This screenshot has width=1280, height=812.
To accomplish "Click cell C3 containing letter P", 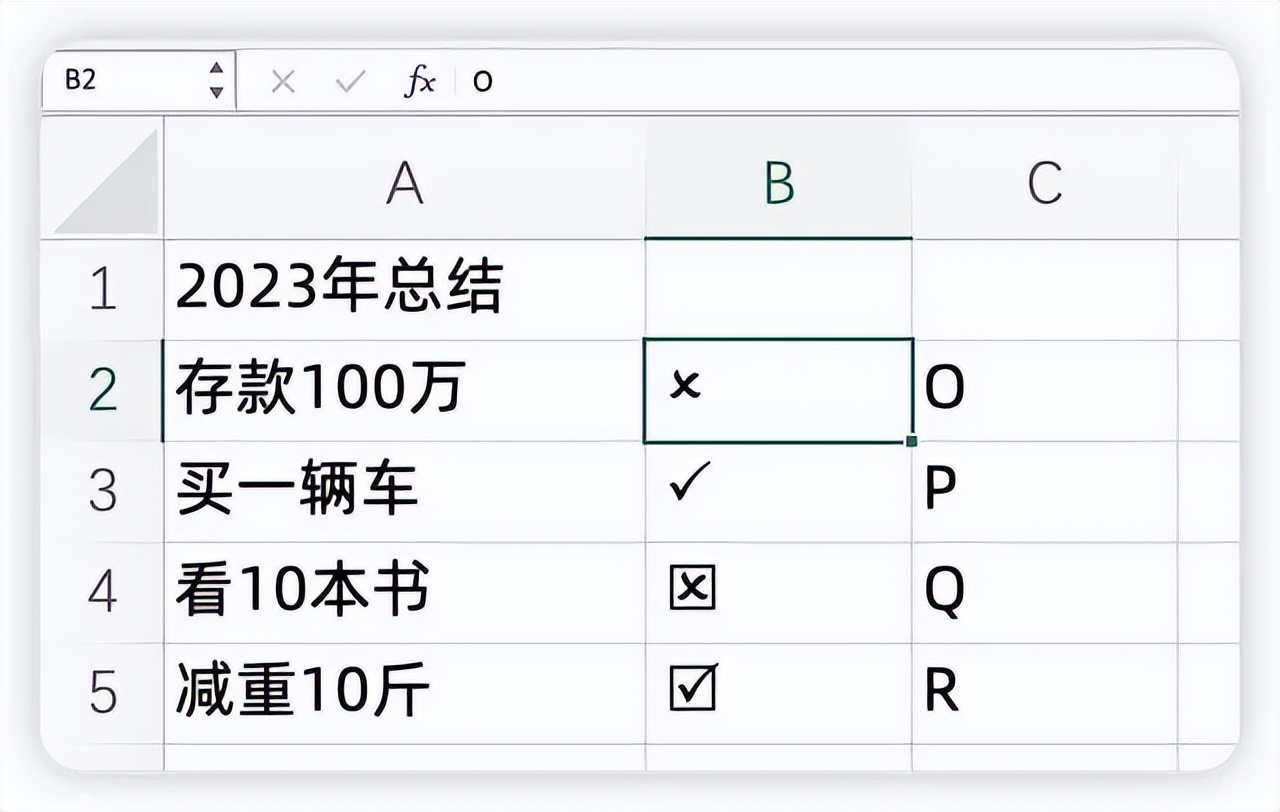I will click(x=1044, y=492).
